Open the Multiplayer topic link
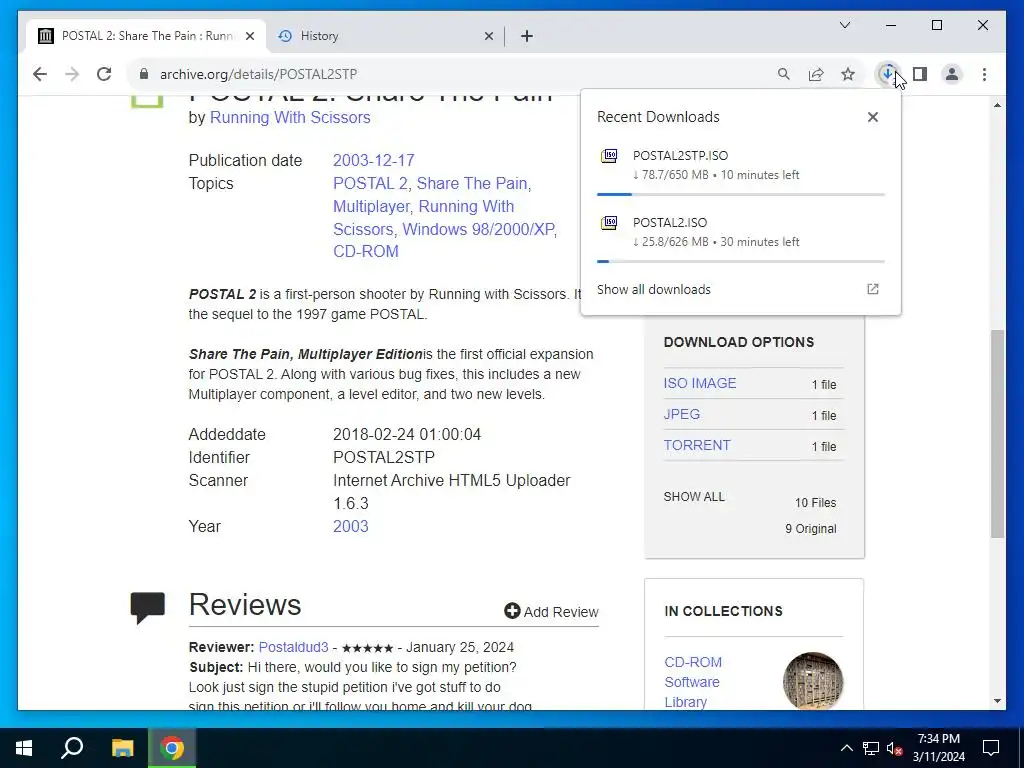The height and width of the screenshot is (768, 1024). click(371, 206)
